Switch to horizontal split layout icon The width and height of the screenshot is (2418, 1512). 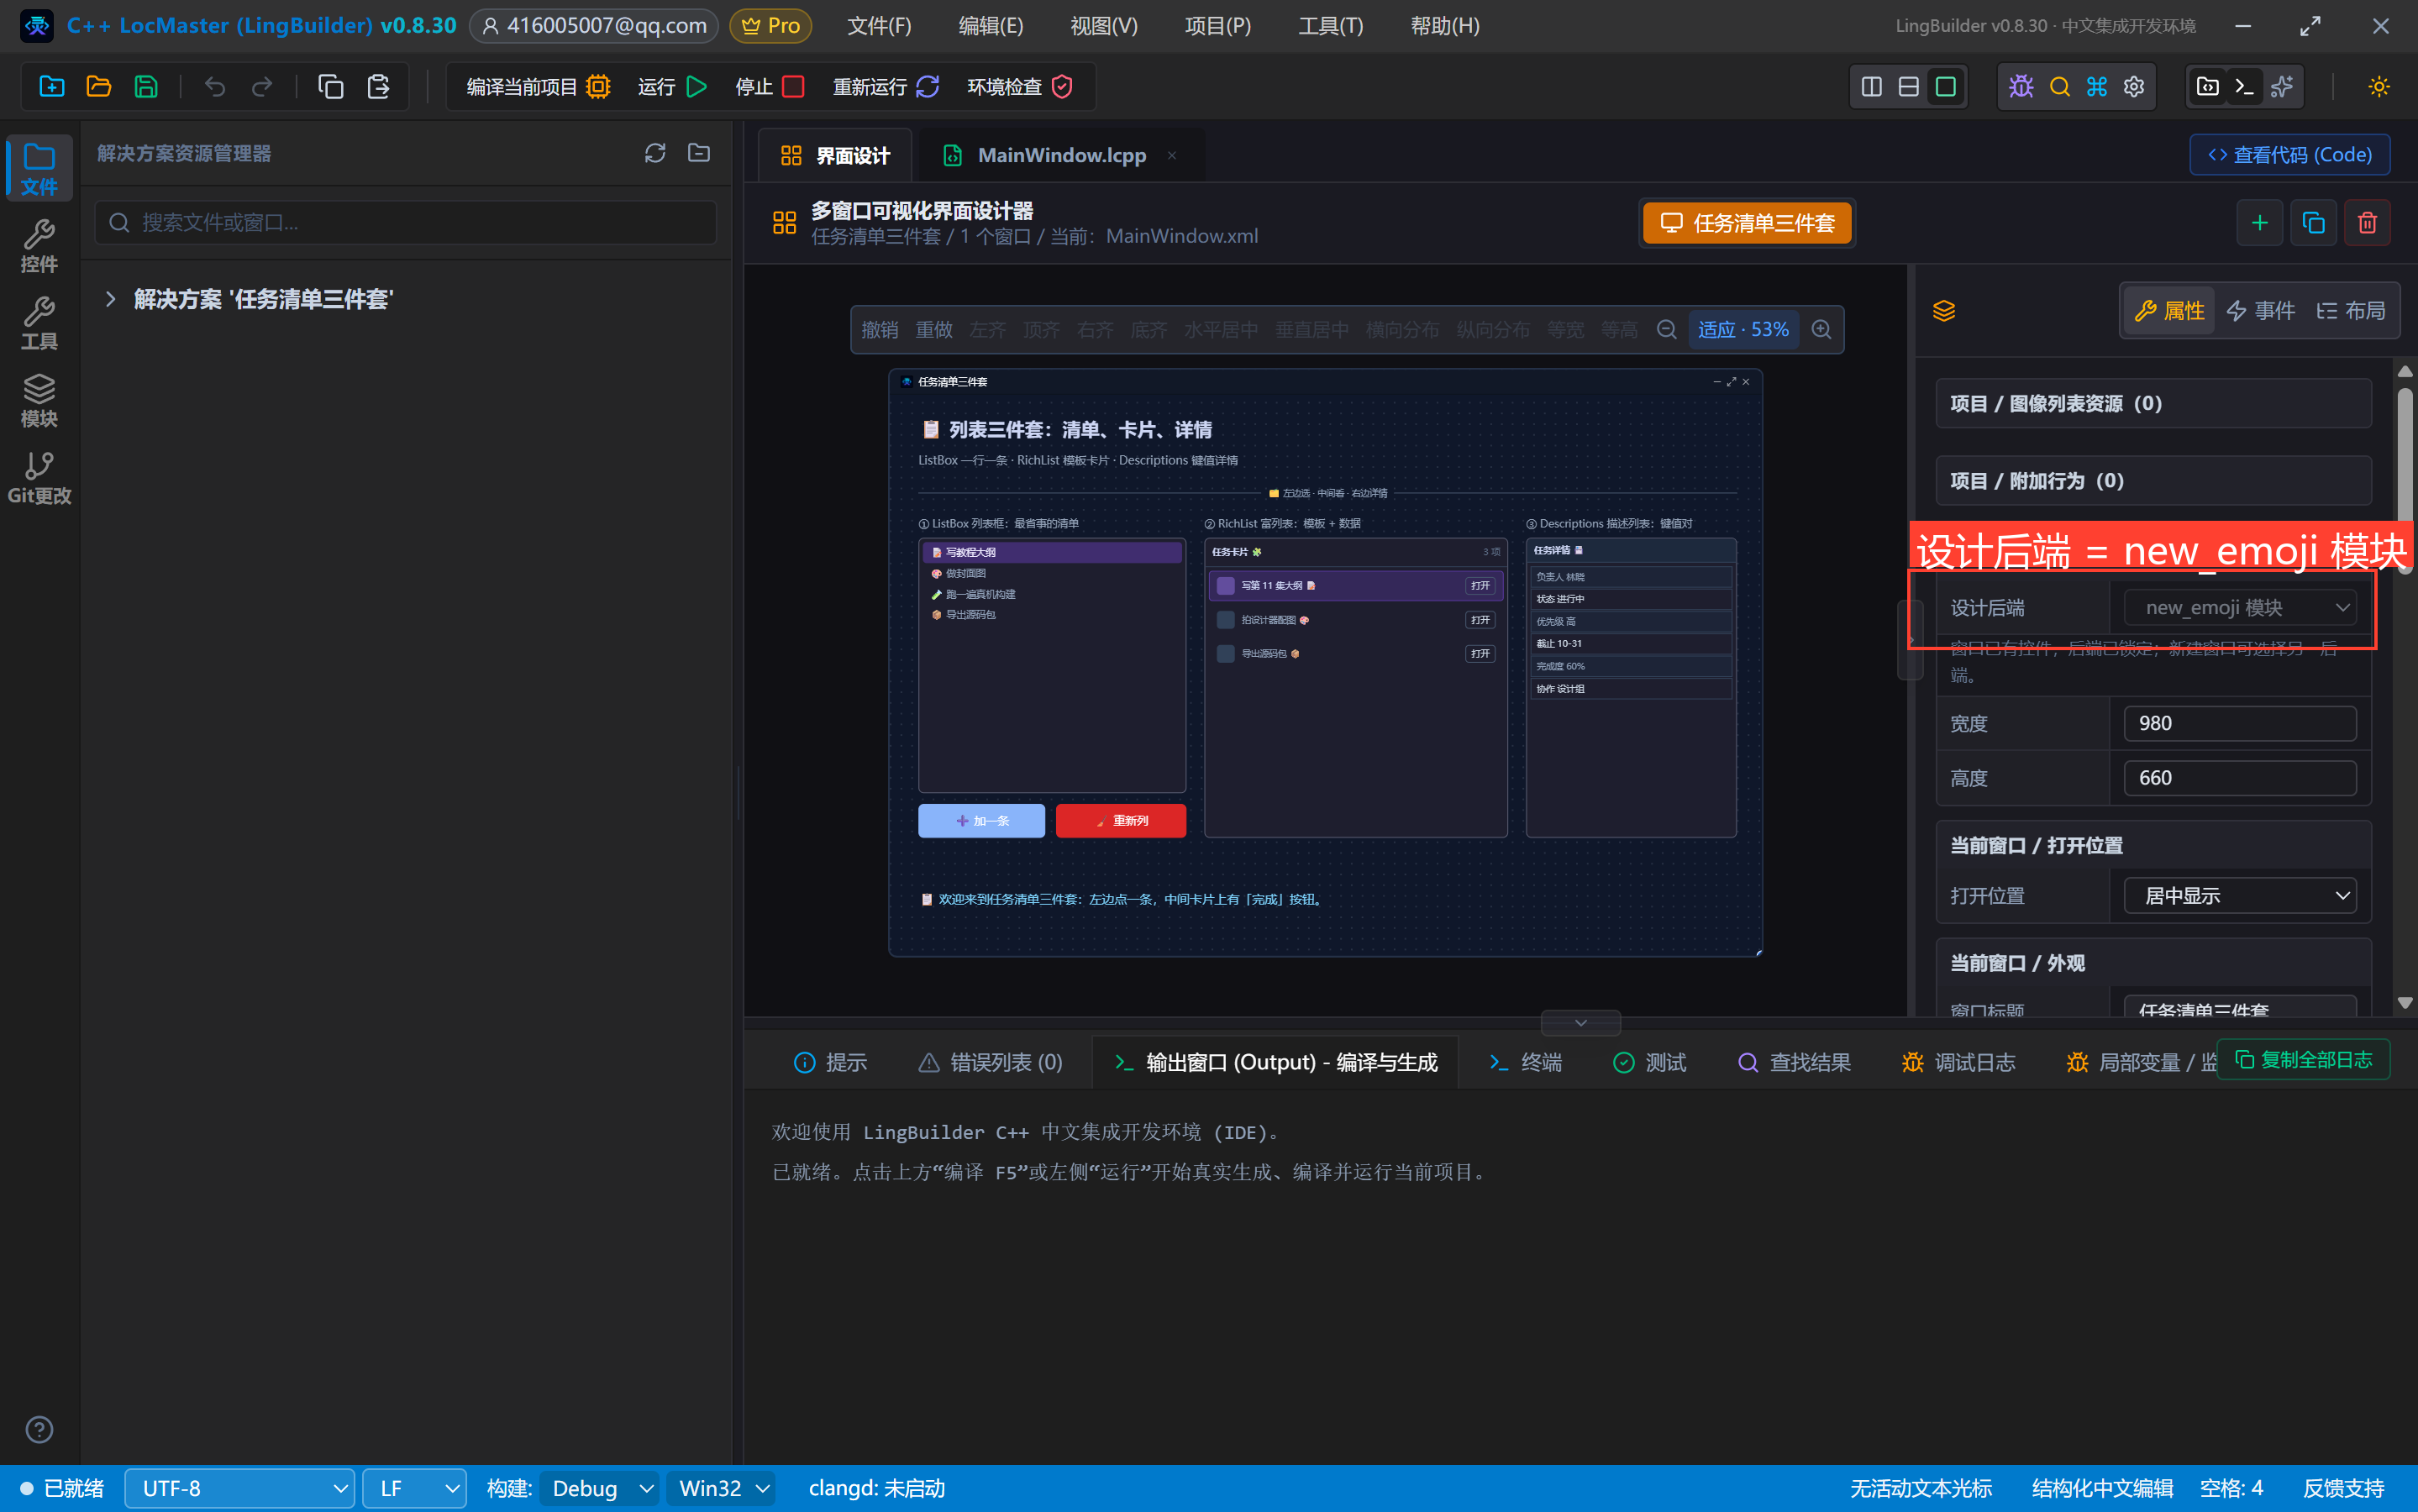click(x=1908, y=87)
